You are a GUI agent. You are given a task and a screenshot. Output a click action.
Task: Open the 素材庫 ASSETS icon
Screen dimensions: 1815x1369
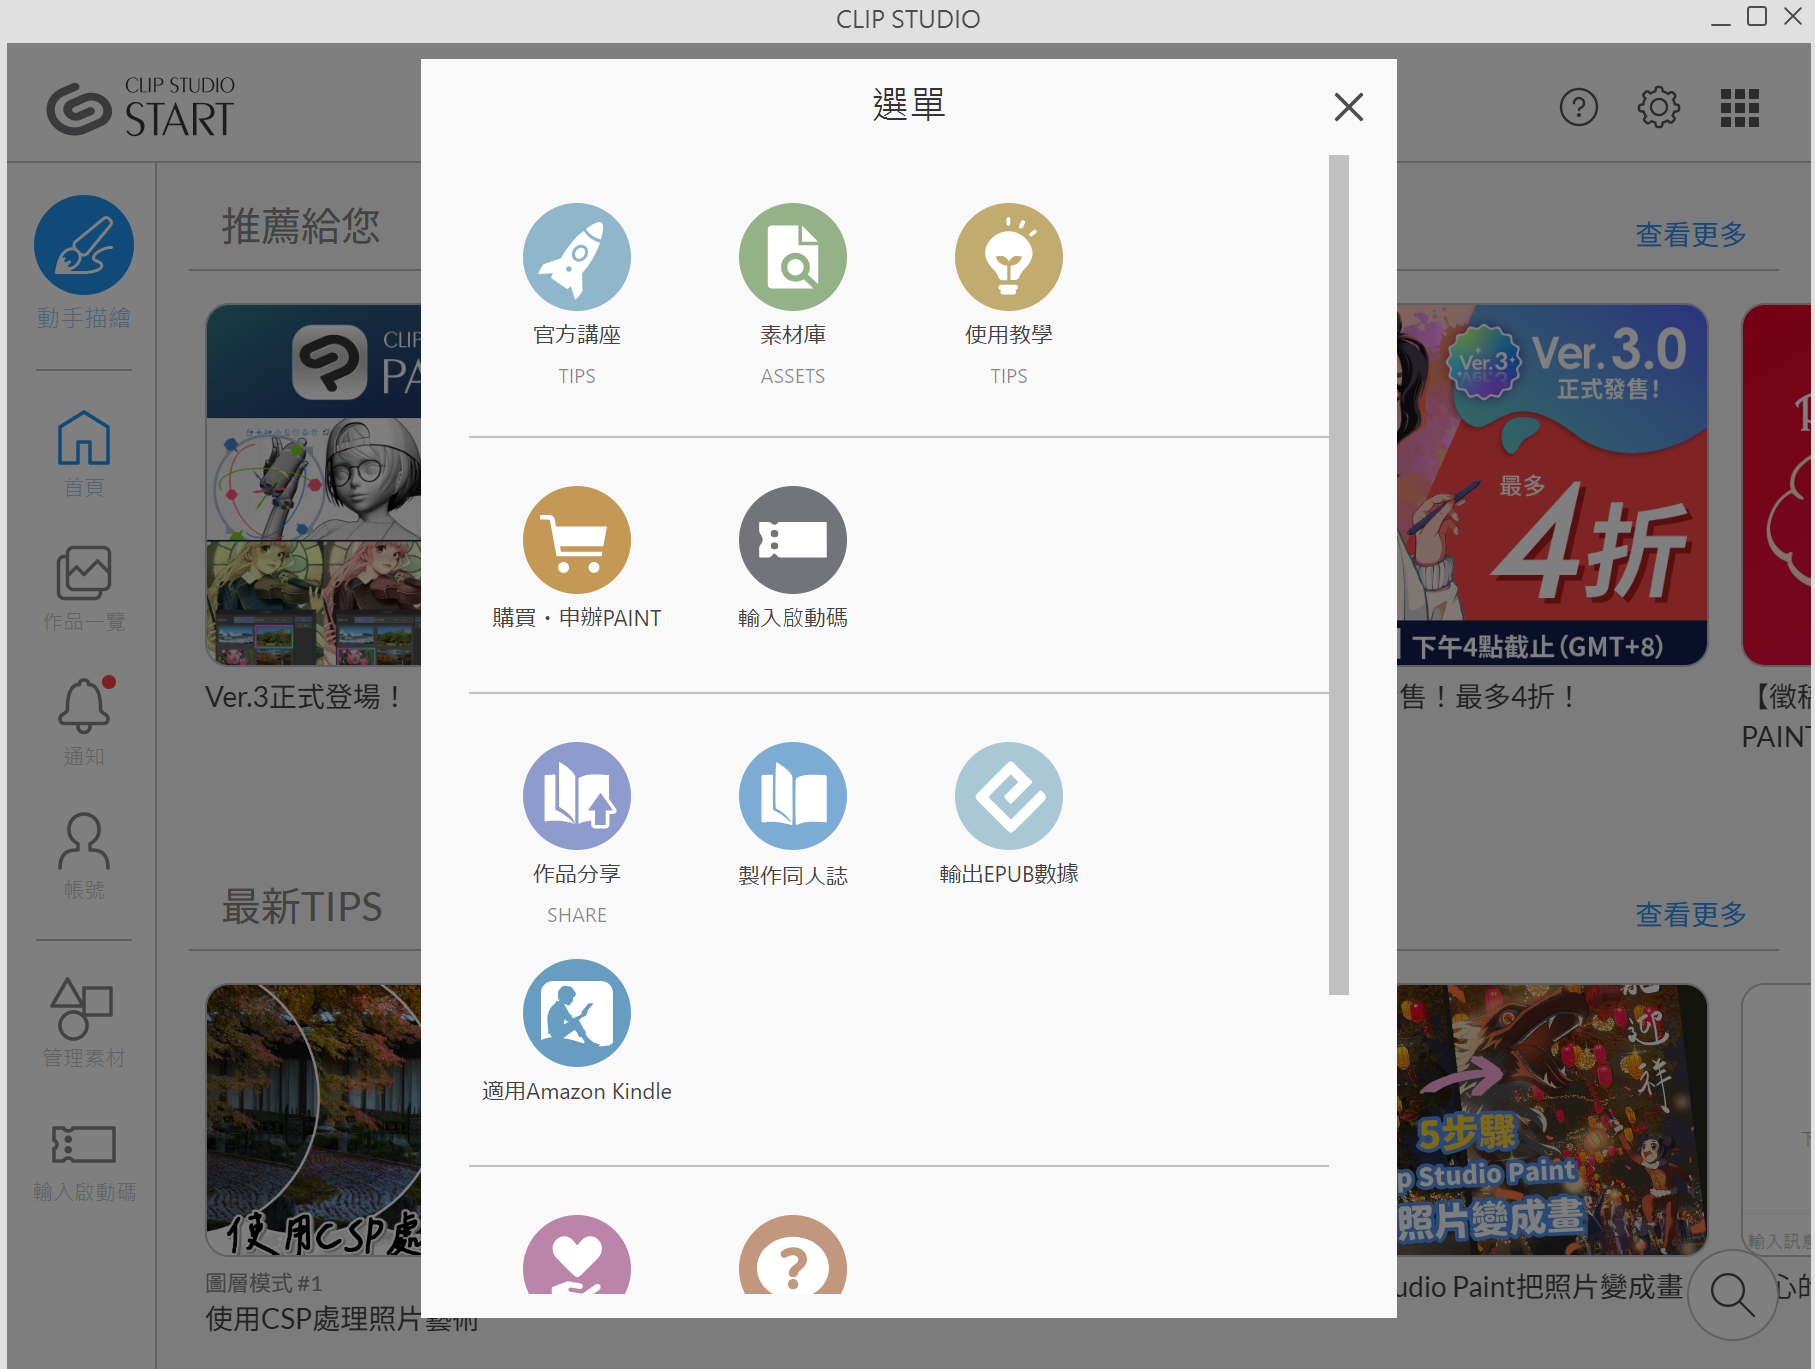pos(793,257)
